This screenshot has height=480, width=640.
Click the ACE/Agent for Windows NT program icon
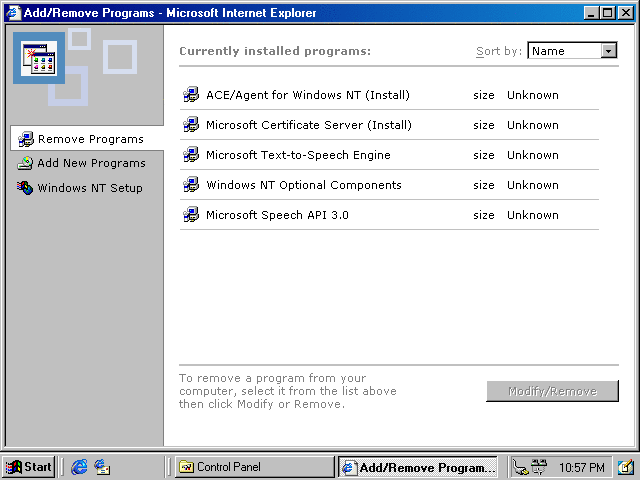tap(191, 95)
